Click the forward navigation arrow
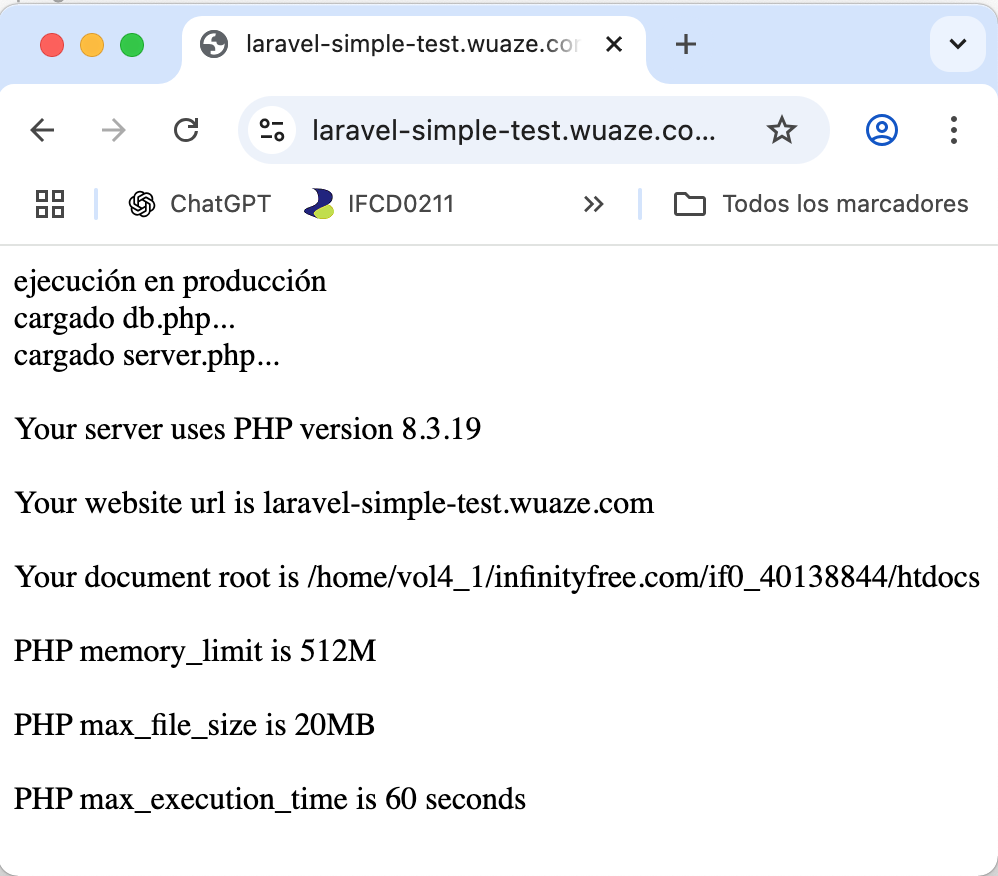The width and height of the screenshot is (998, 876). (x=114, y=130)
